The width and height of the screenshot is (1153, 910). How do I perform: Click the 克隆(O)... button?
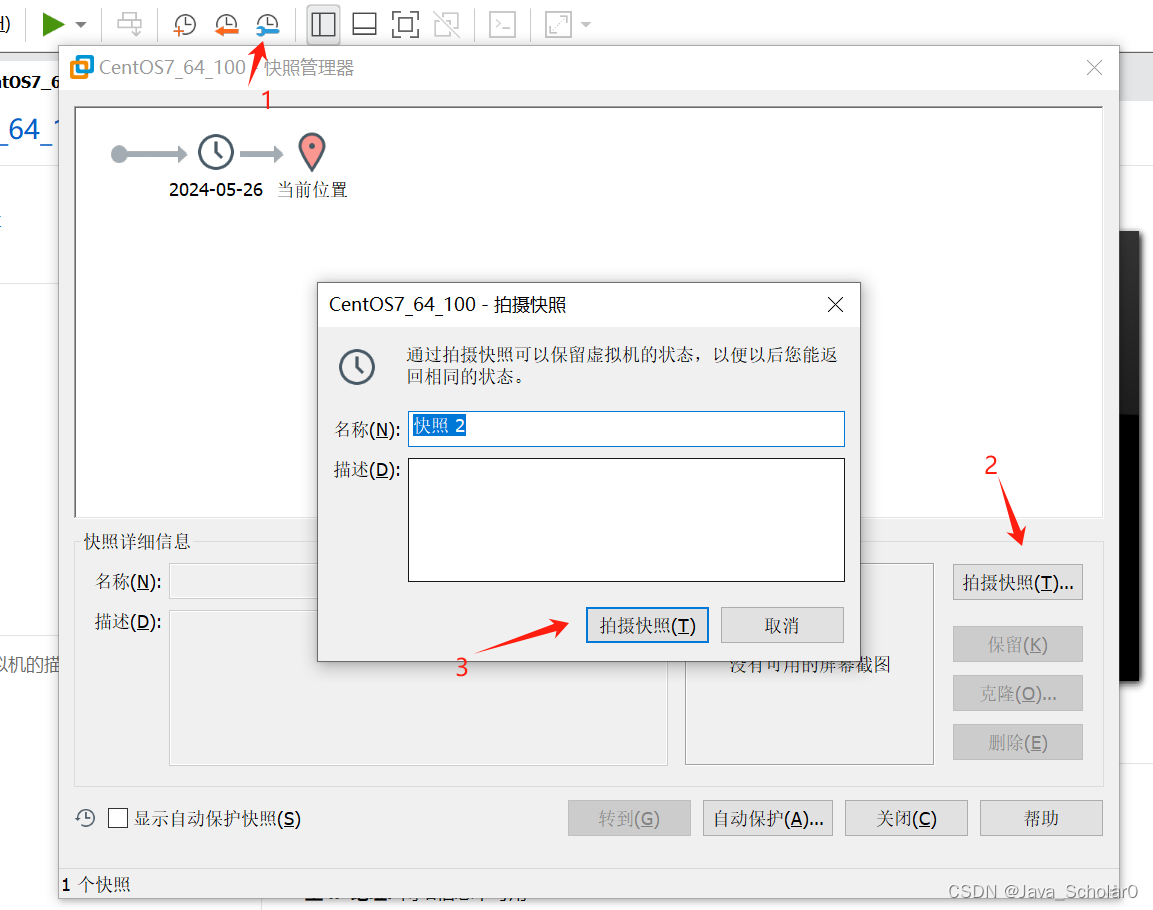point(1018,693)
